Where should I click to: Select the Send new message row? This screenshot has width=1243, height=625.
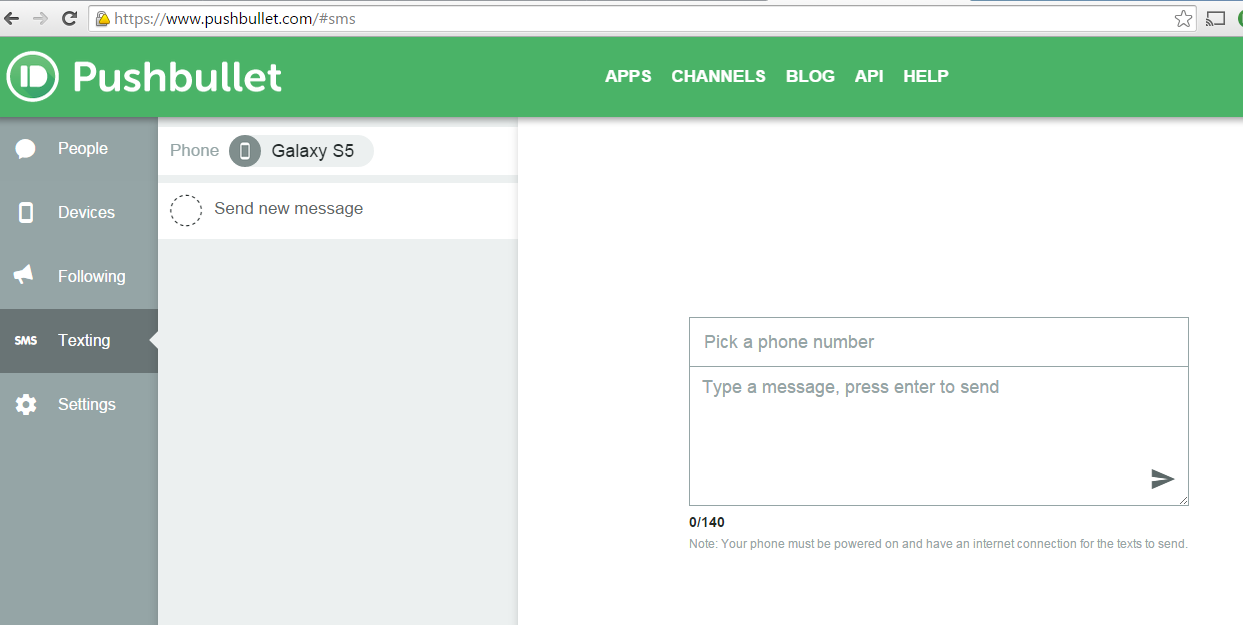[337, 210]
